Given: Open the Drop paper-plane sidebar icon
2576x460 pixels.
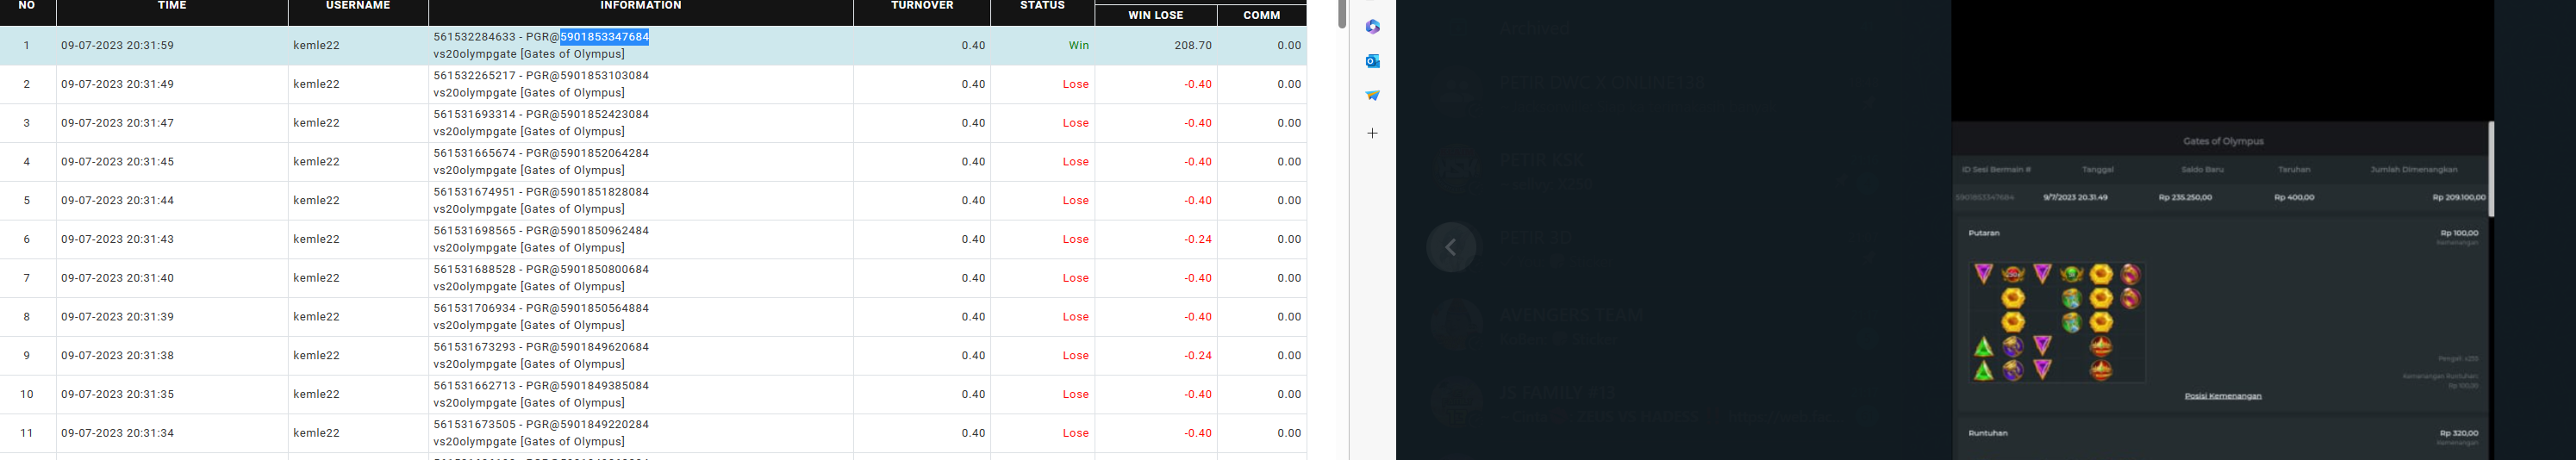Looking at the screenshot, I should (1372, 95).
